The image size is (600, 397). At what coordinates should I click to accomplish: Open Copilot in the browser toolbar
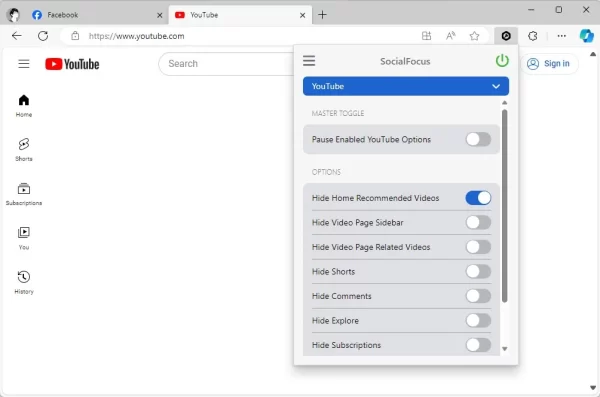586,36
